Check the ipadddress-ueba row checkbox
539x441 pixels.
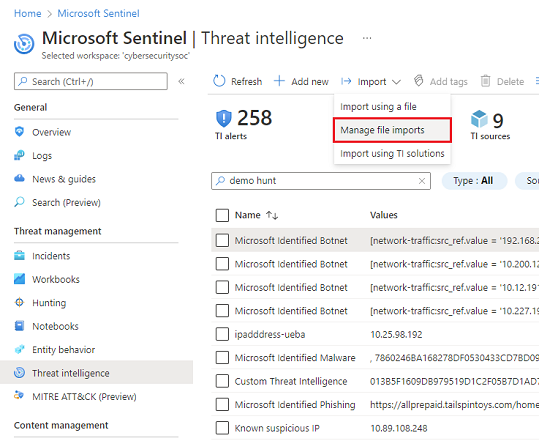[222, 334]
